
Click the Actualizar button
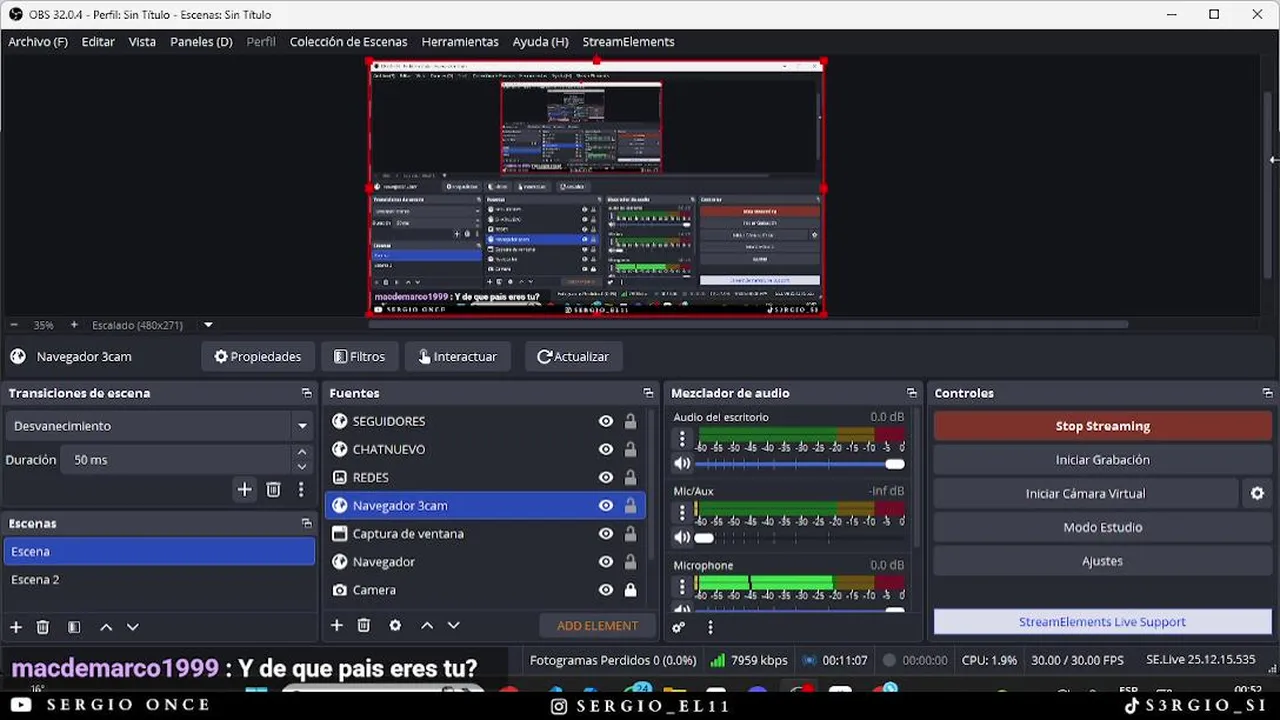(x=573, y=356)
